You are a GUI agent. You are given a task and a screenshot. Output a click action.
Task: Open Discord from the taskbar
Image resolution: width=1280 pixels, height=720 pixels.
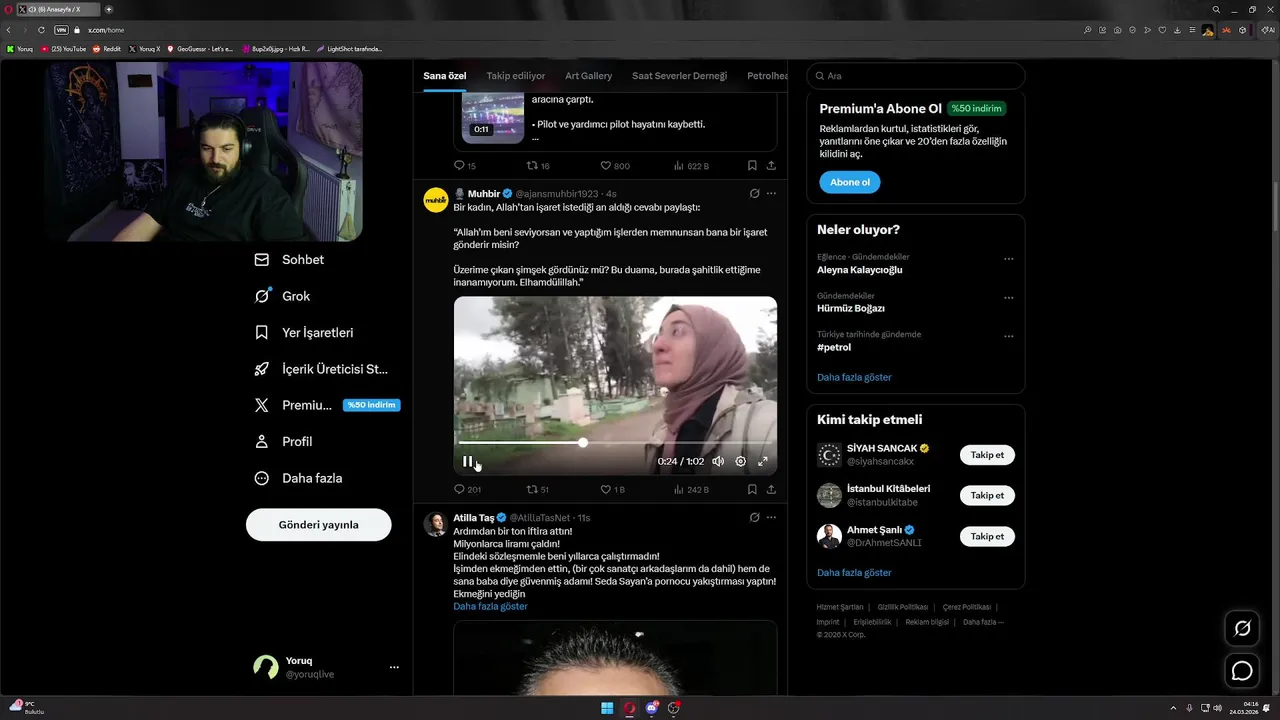point(653,708)
